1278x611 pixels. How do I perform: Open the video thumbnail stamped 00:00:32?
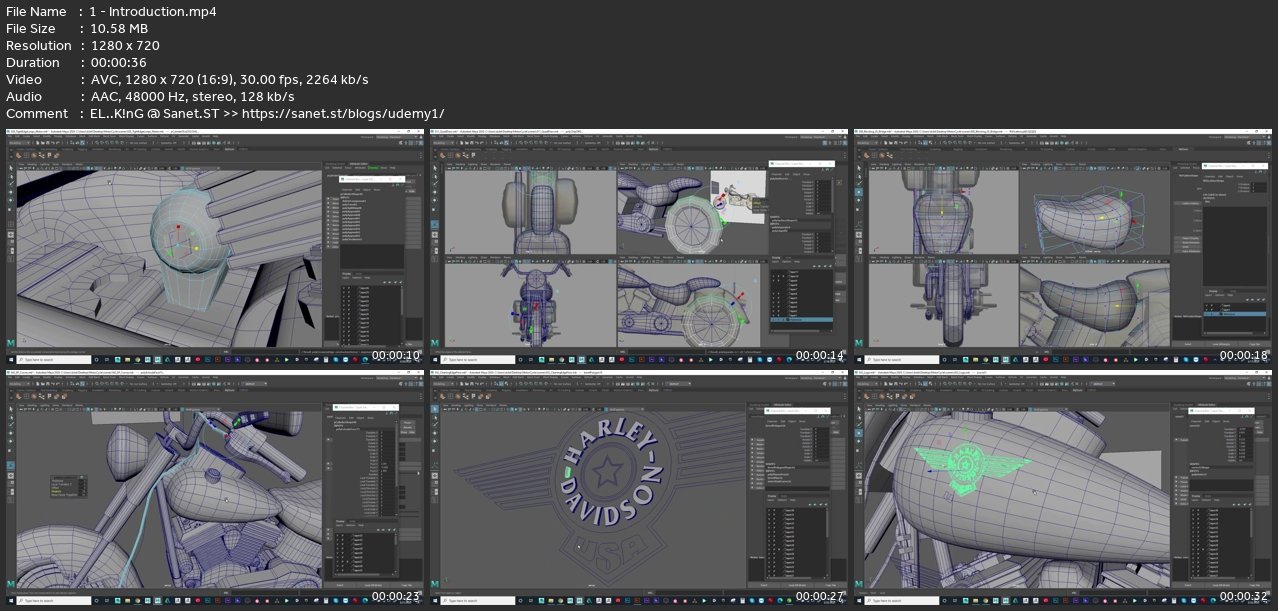click(1062, 488)
